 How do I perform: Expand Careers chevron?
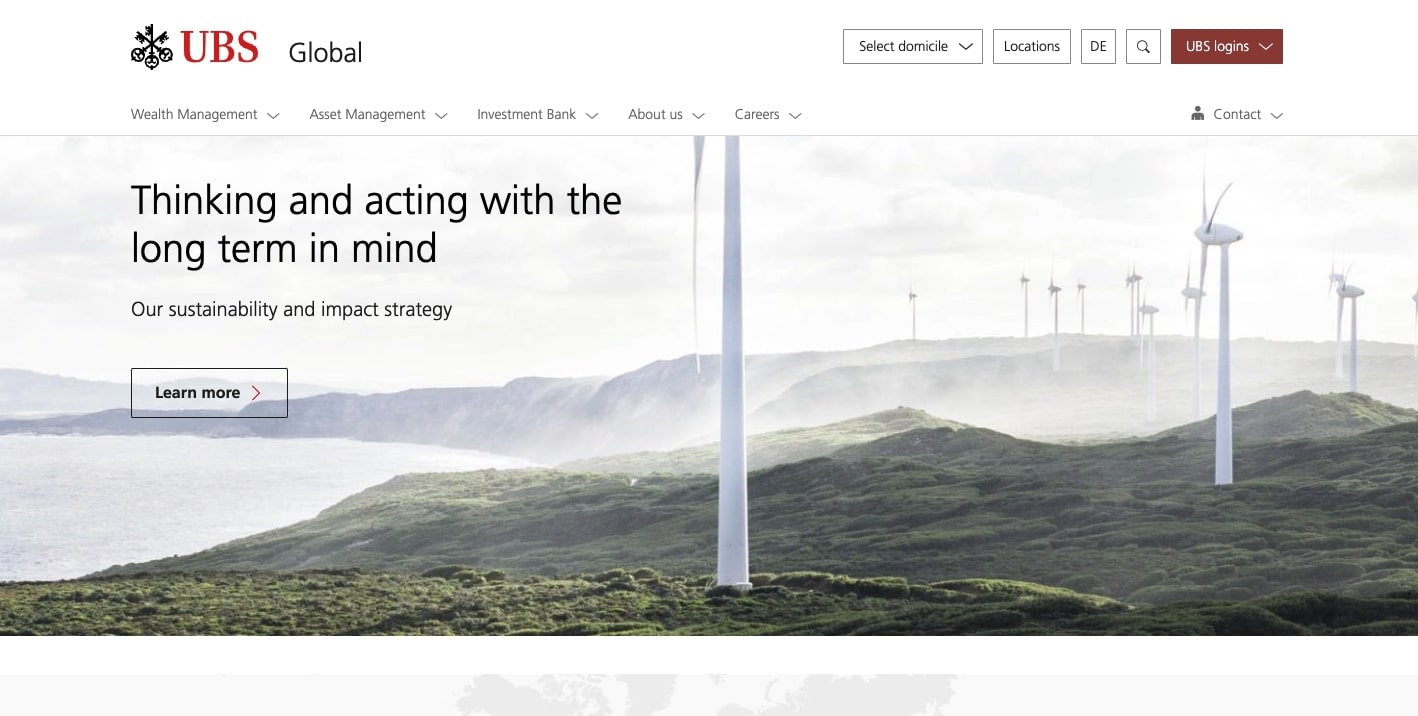pos(795,116)
